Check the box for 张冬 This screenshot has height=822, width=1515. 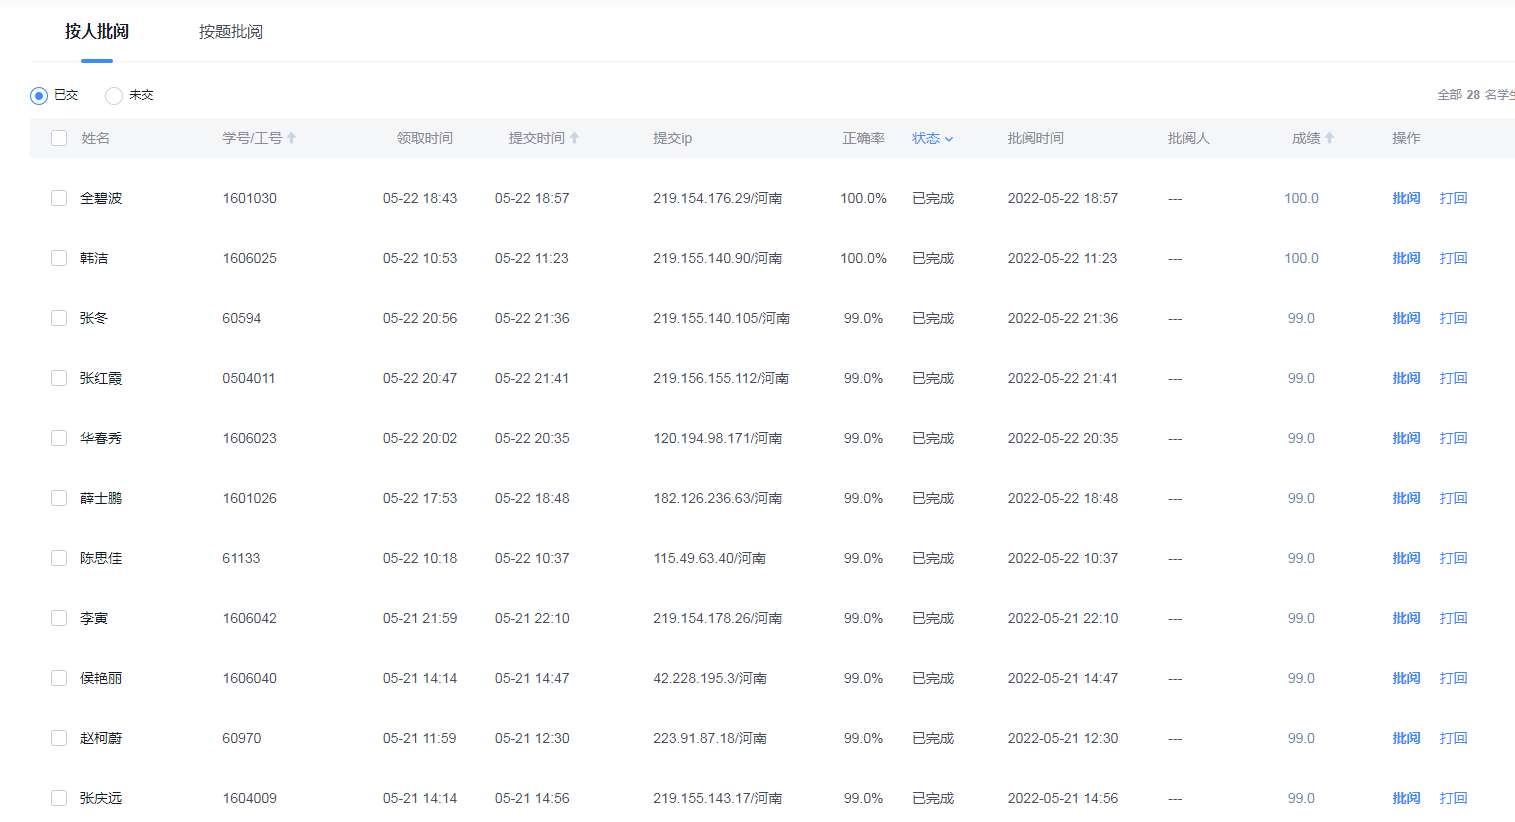(59, 318)
